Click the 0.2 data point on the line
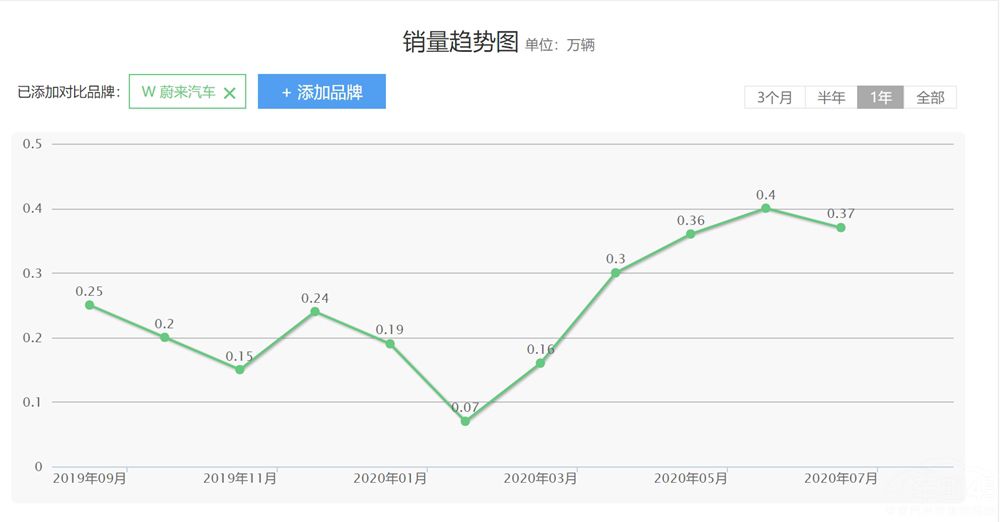This screenshot has height=522, width=1000. click(165, 337)
